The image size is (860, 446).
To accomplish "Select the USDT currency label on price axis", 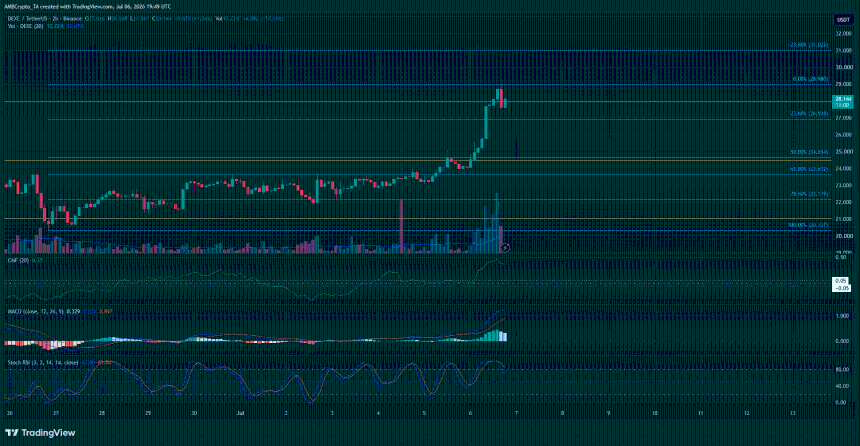I will pos(843,20).
